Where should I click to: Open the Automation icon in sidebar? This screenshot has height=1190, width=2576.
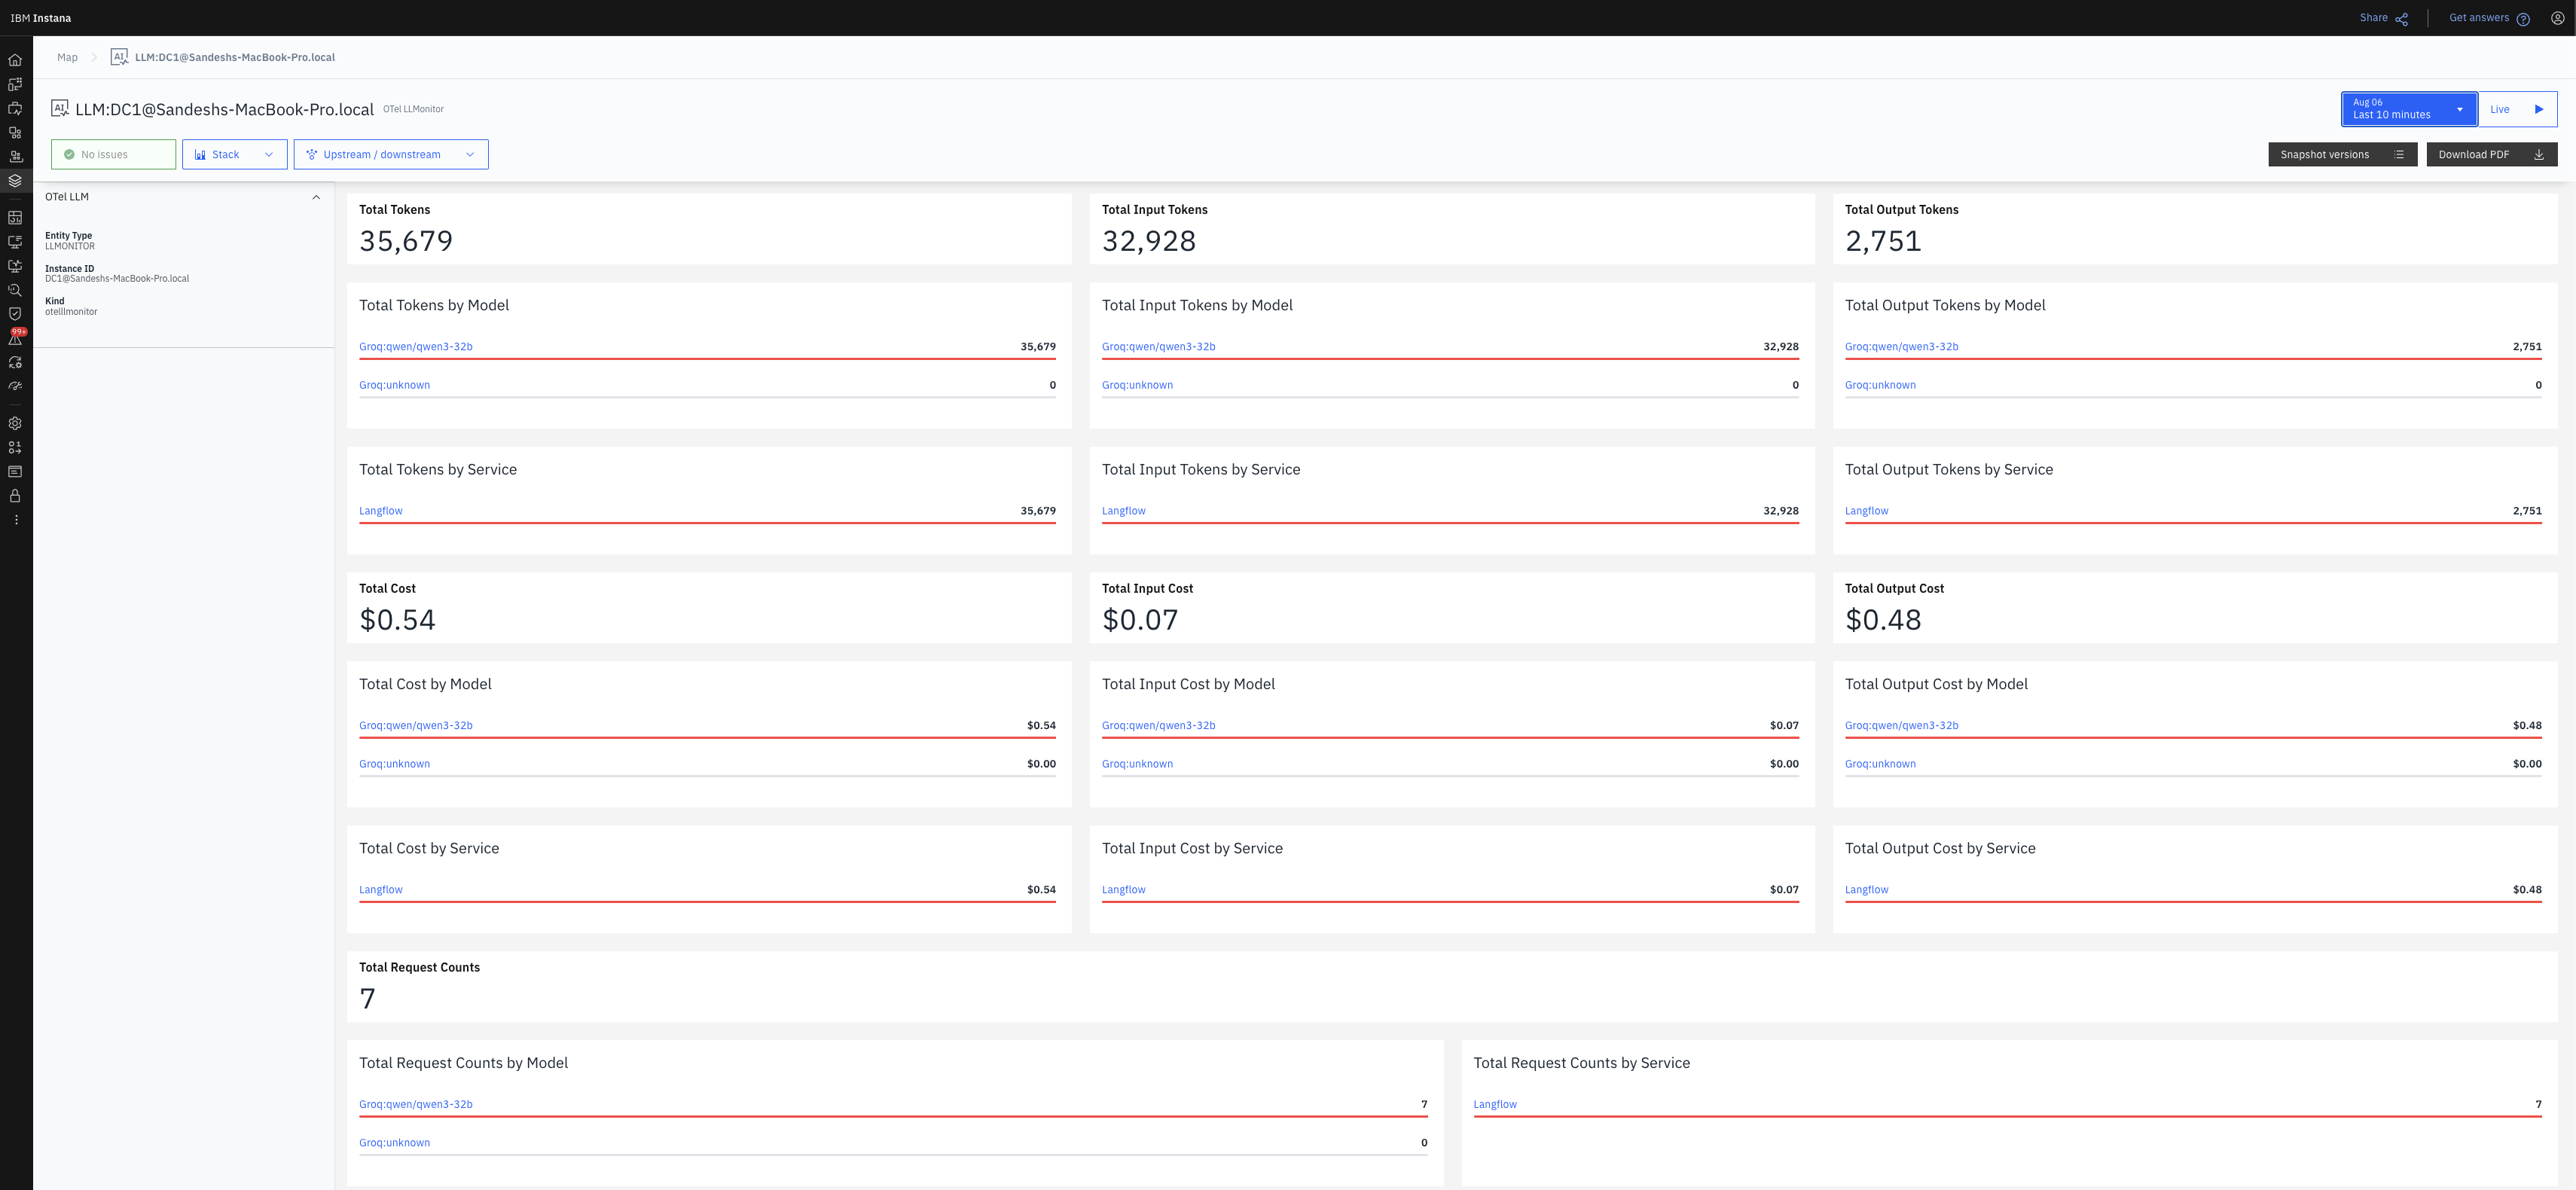tap(15, 362)
